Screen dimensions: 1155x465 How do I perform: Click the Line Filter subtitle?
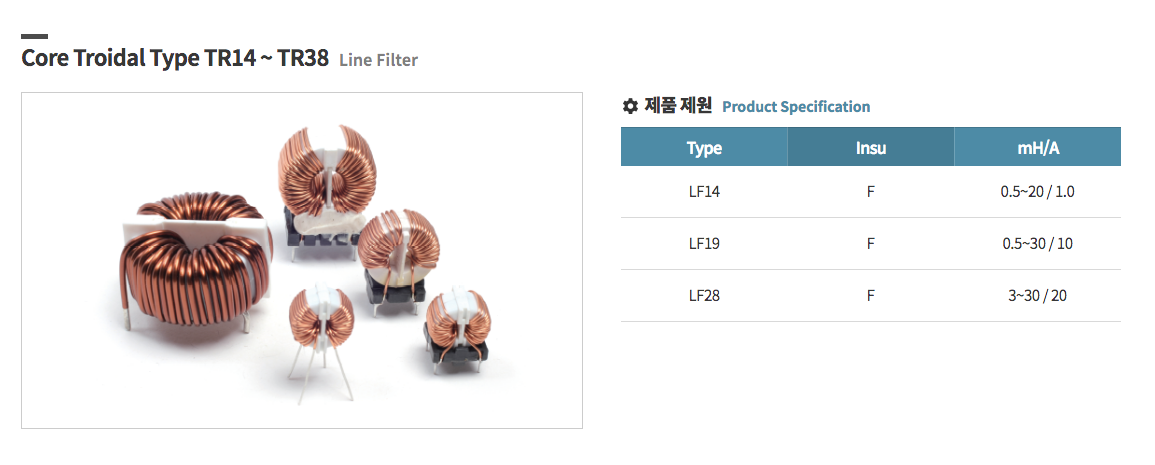point(379,60)
